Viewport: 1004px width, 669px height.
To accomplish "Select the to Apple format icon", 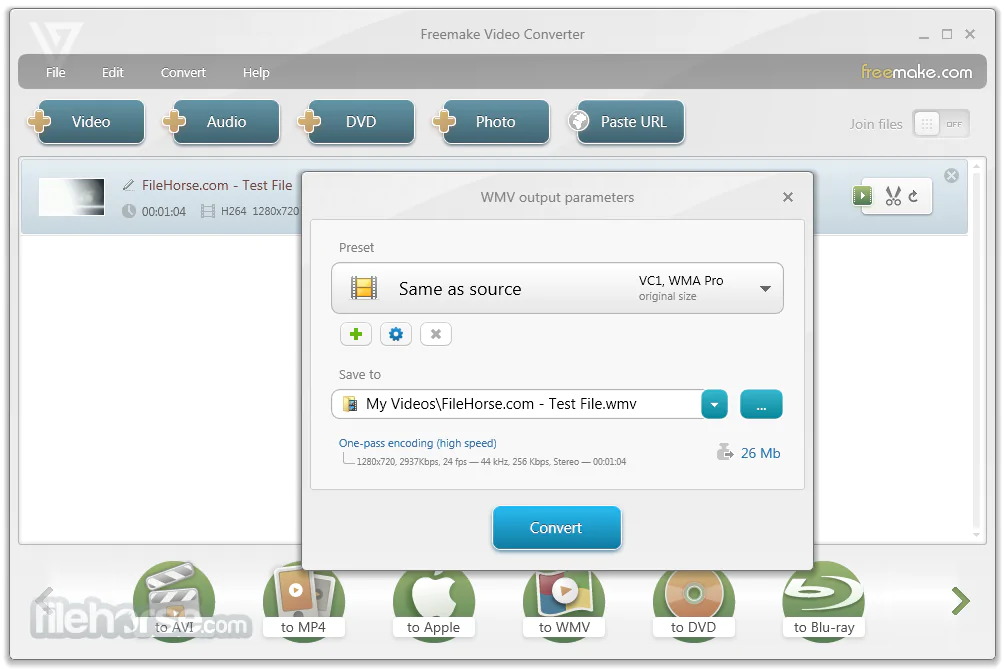I will [x=434, y=600].
